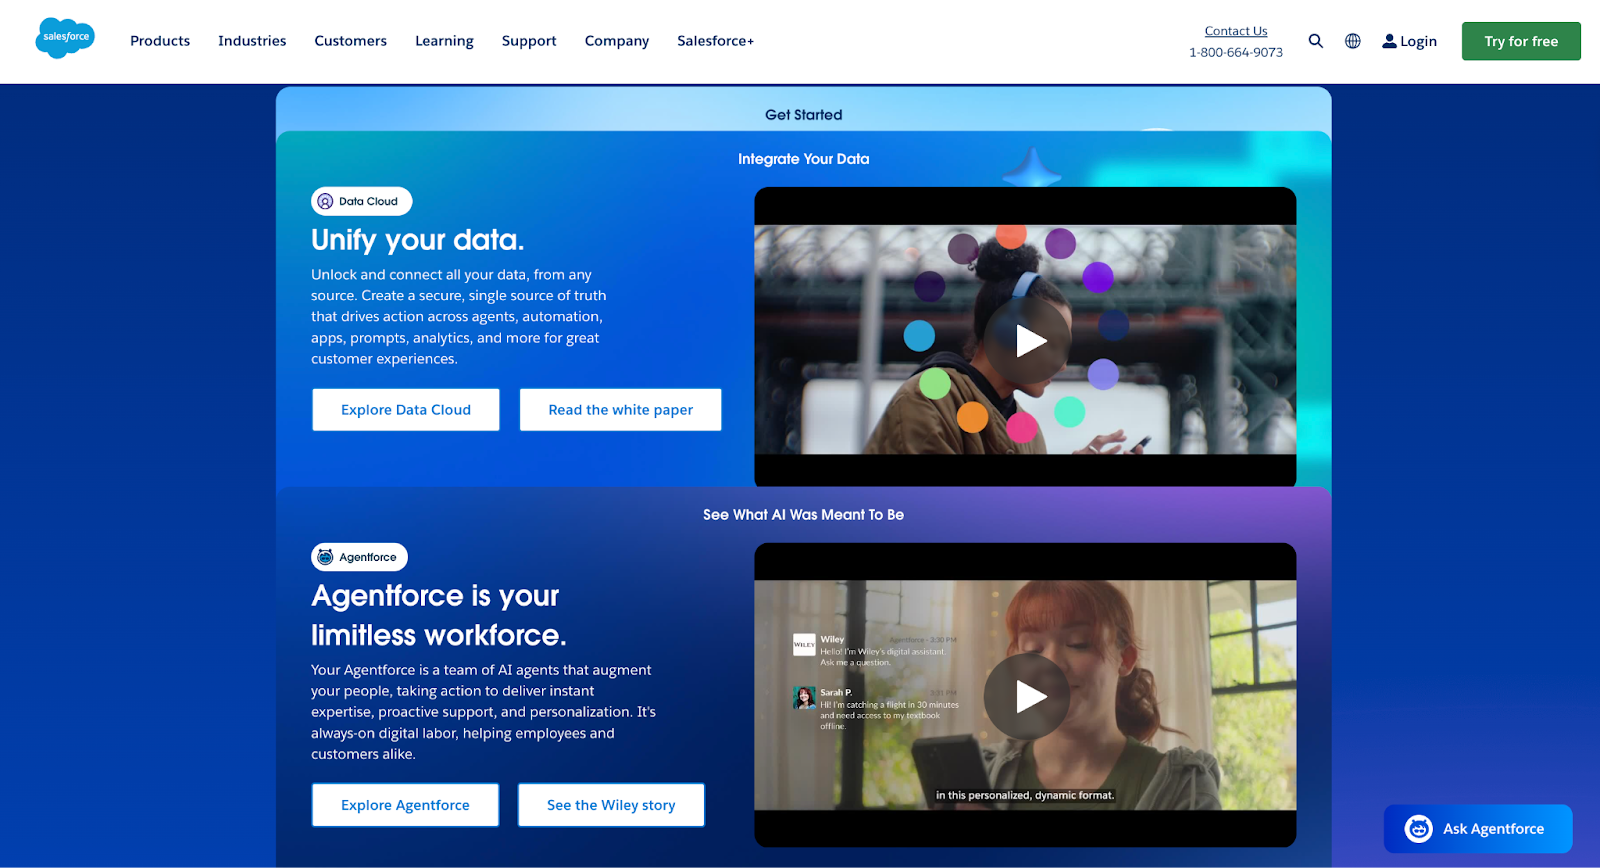Click Agentforce is your limitless workforce heading
The image size is (1600, 868).
click(x=439, y=615)
